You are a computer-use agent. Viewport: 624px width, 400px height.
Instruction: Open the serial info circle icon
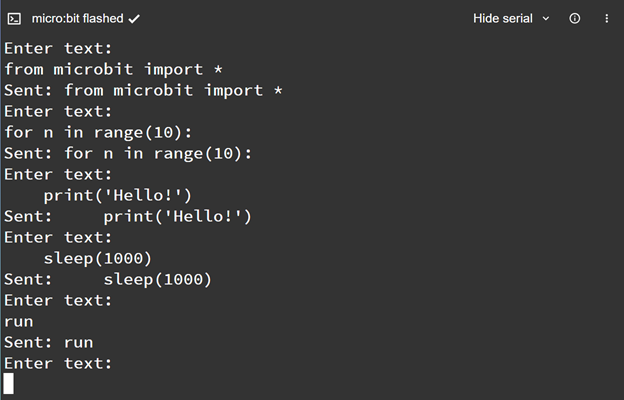click(x=575, y=18)
